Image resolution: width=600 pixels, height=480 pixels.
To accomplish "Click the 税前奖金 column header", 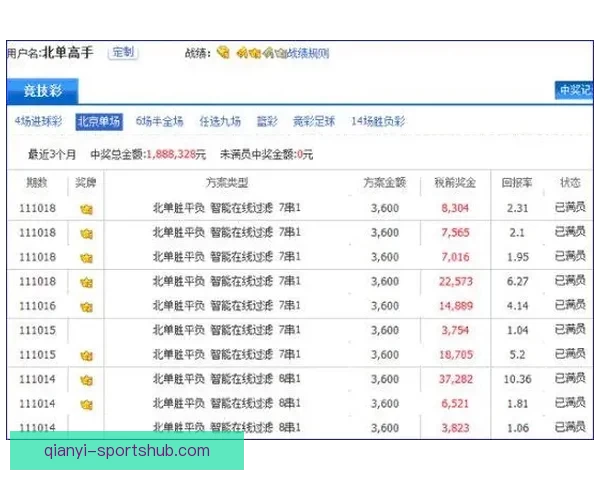I will point(455,183).
